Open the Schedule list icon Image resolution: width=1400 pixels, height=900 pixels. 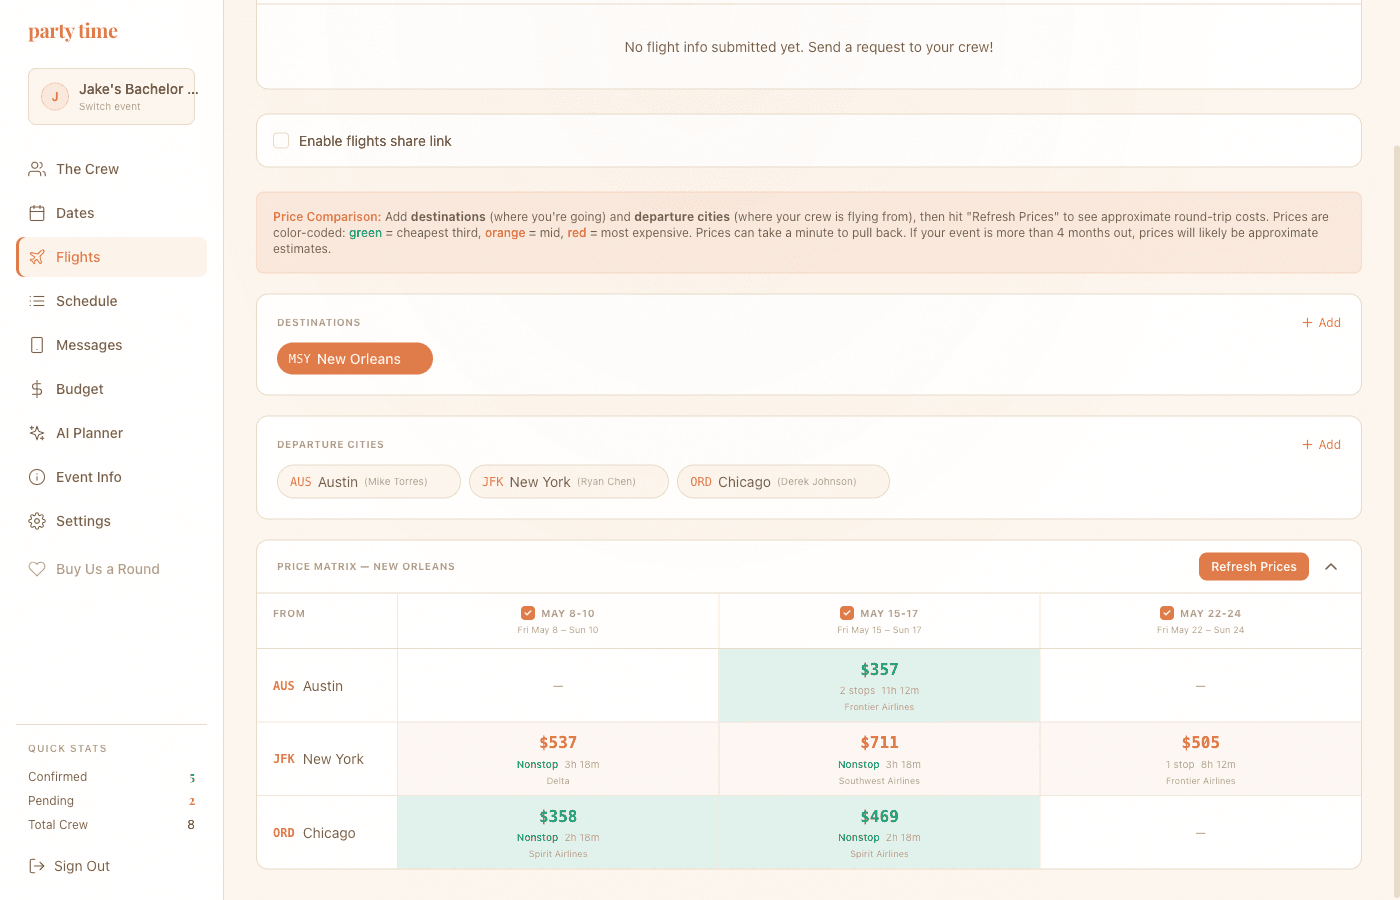(x=37, y=300)
